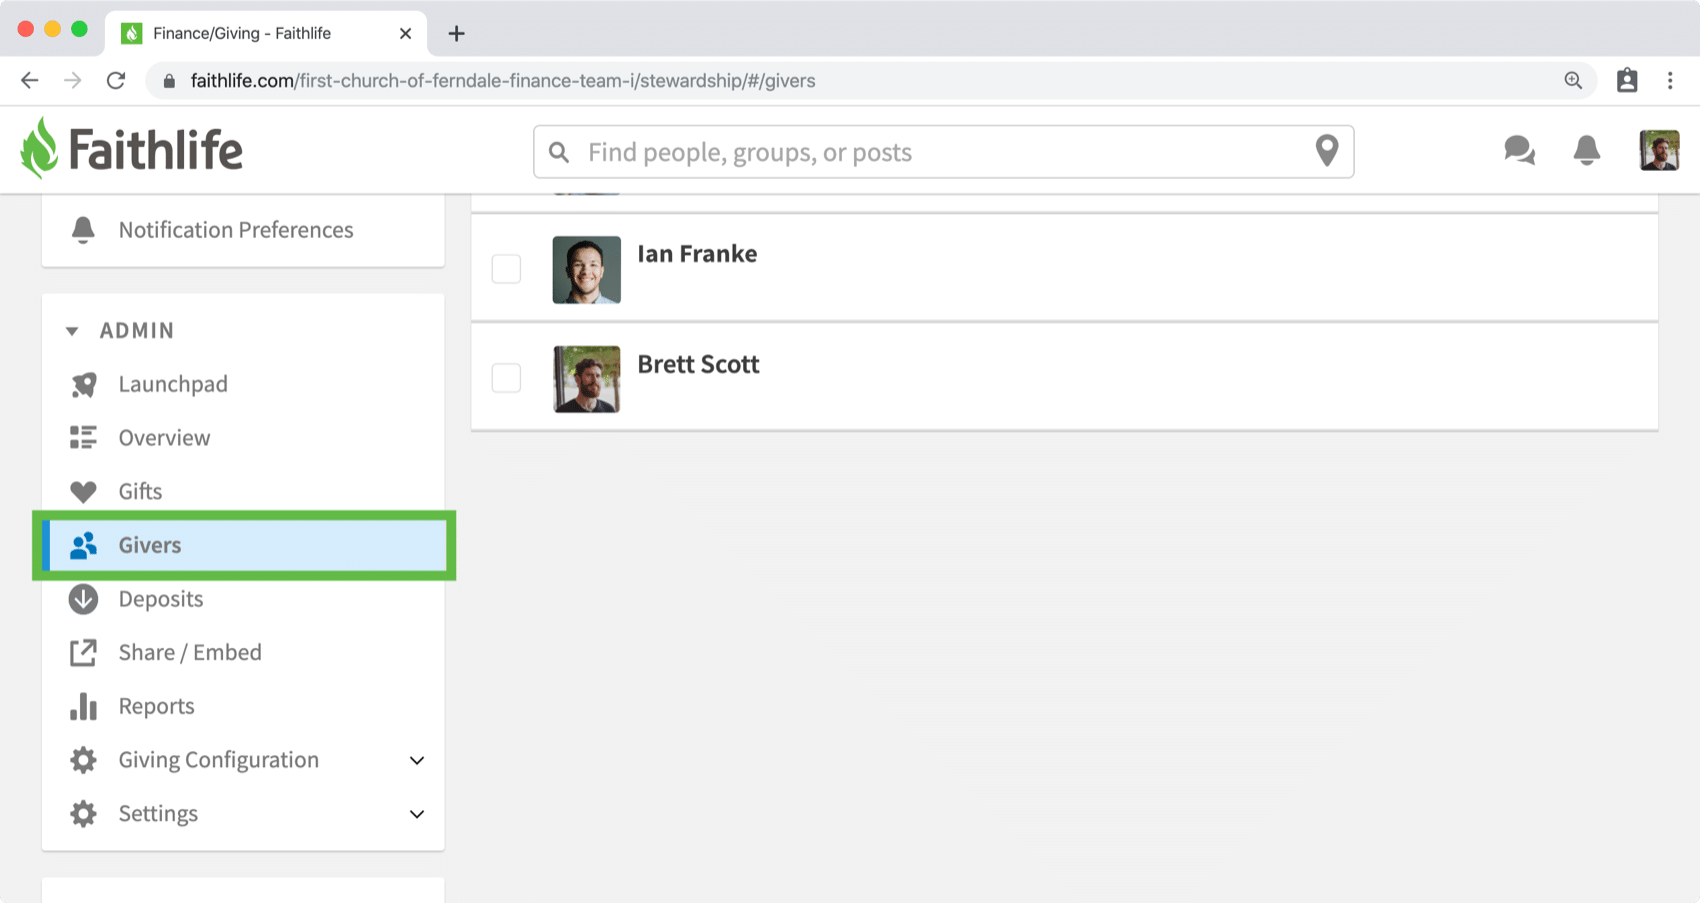Click the Settings label
The image size is (1700, 903).
coord(158,814)
